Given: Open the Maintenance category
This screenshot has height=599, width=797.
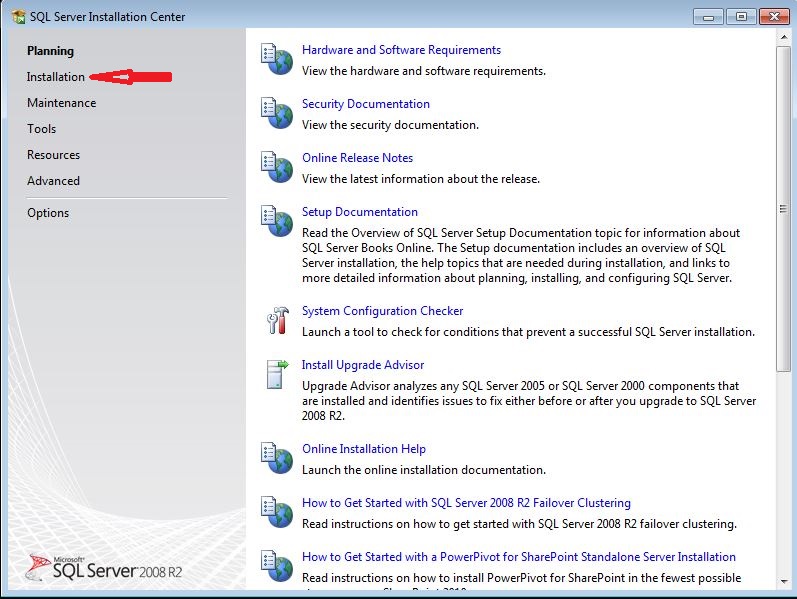Looking at the screenshot, I should coord(62,103).
